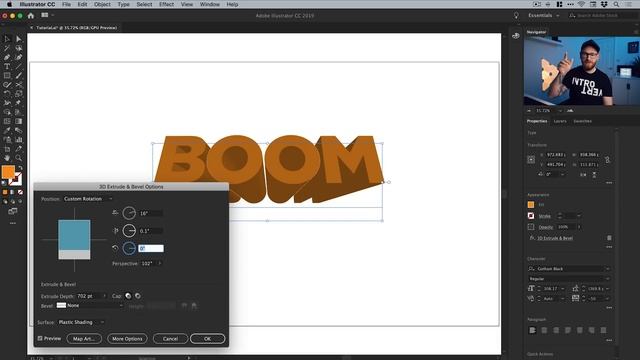Screen dimensions: 640x360
Task: Select the Line Segment tool
Action: (x=19, y=67)
